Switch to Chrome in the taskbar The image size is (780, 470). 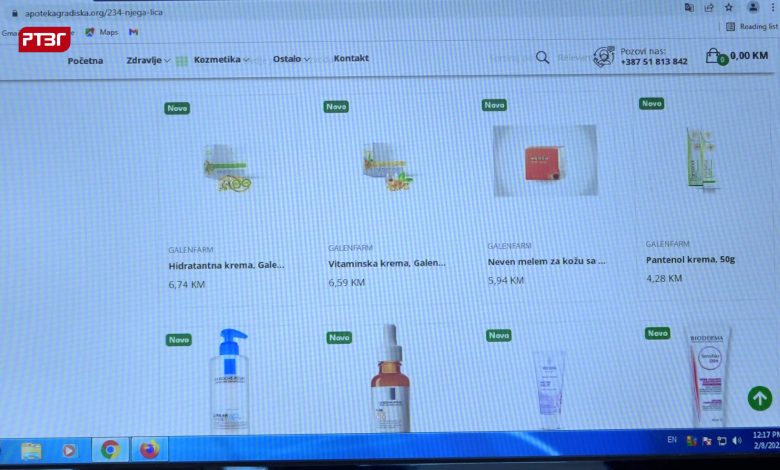(x=110, y=450)
